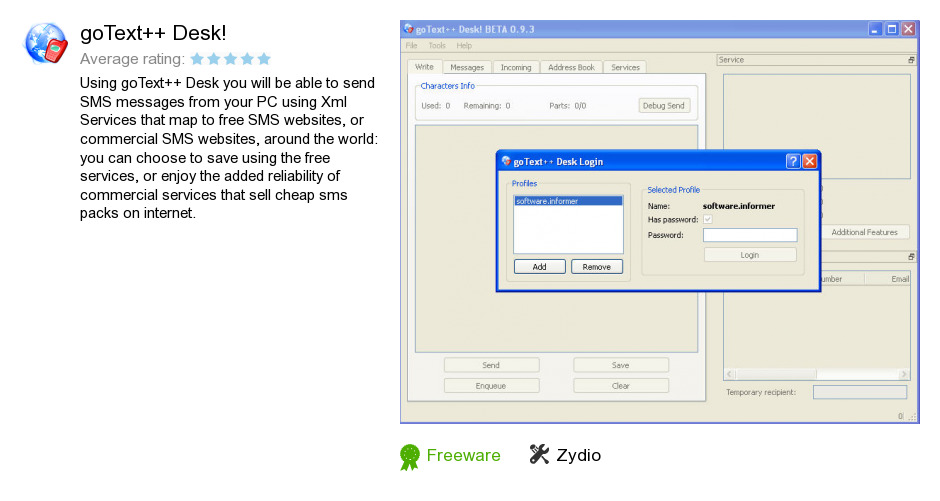
Task: Click the Send button
Action: click(x=491, y=365)
